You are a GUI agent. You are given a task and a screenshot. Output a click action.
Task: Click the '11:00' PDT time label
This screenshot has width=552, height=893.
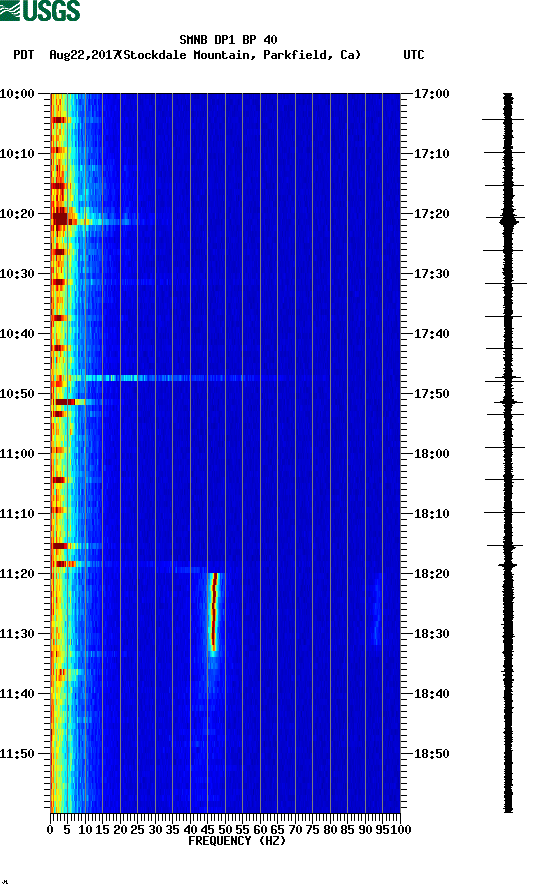tap(17, 454)
